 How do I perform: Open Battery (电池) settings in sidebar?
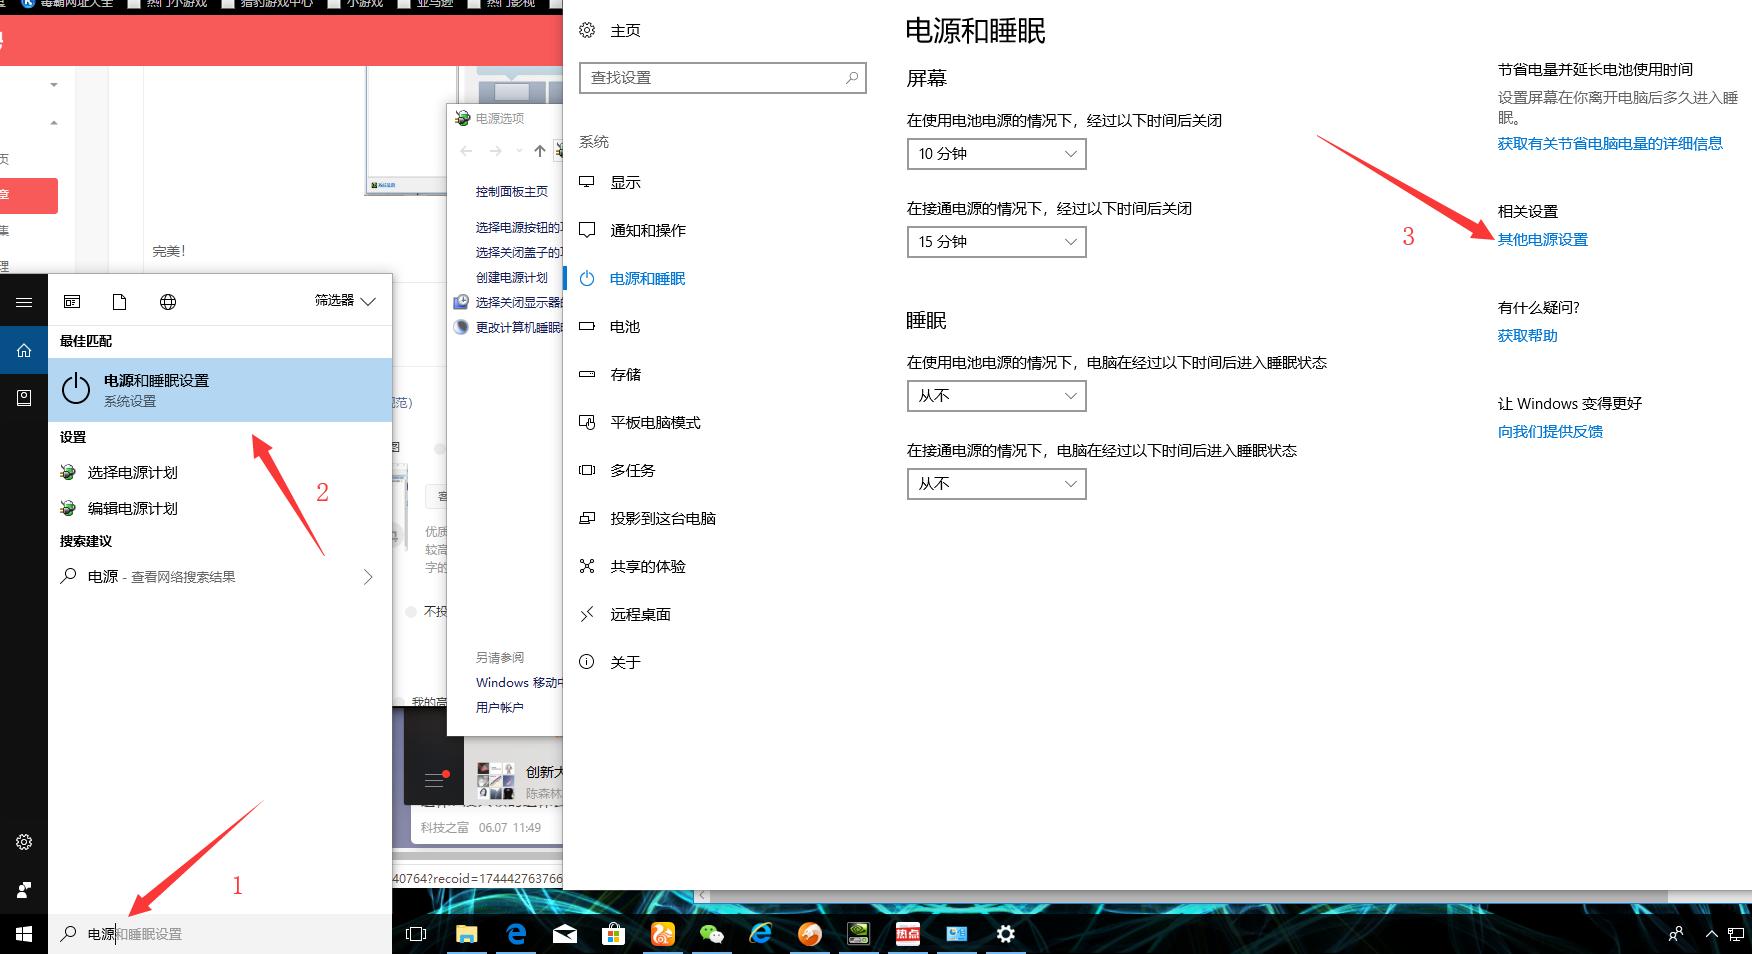623,326
